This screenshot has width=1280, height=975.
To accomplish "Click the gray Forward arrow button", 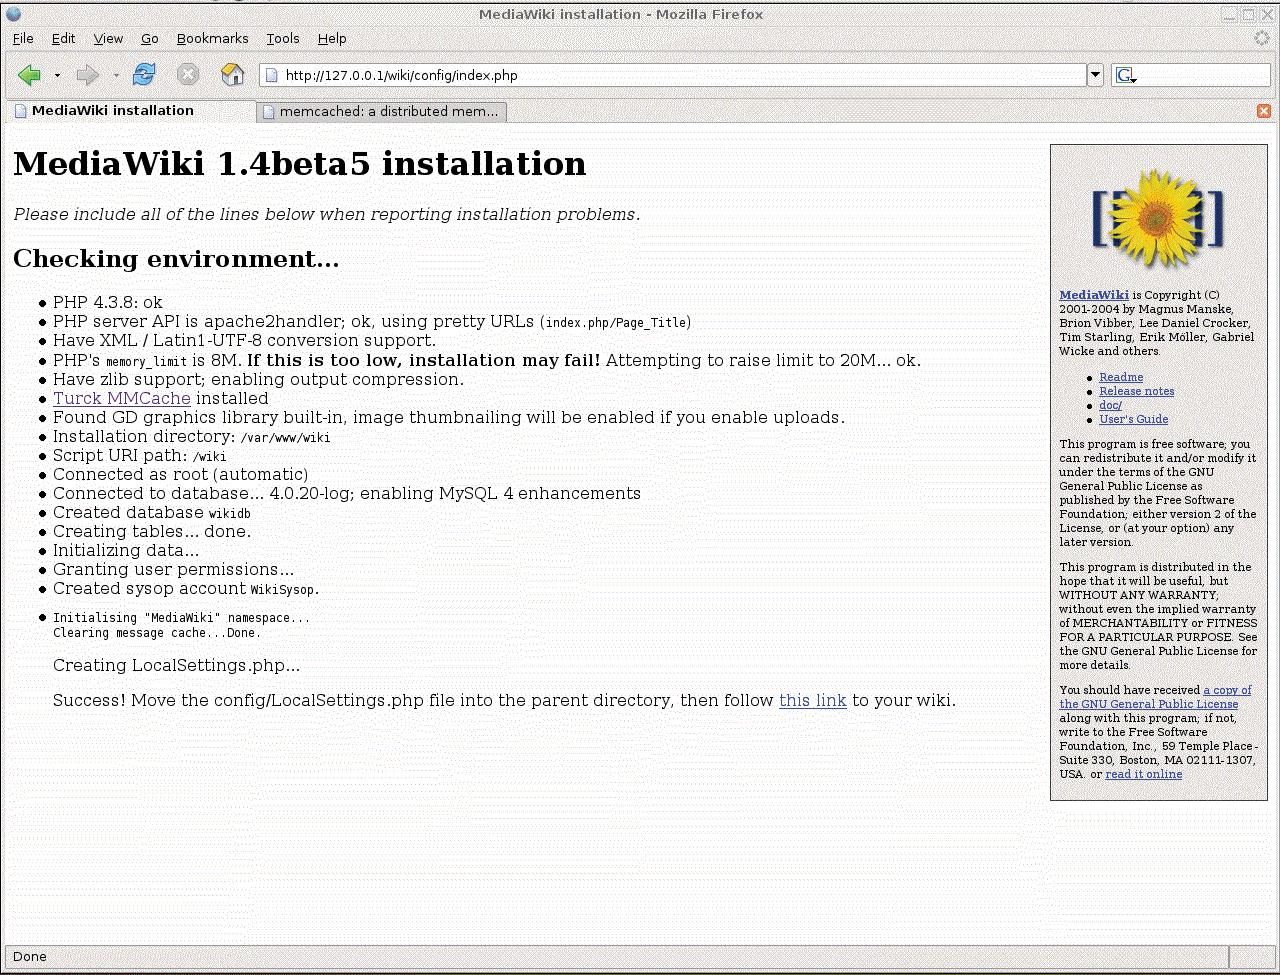I will (88, 75).
